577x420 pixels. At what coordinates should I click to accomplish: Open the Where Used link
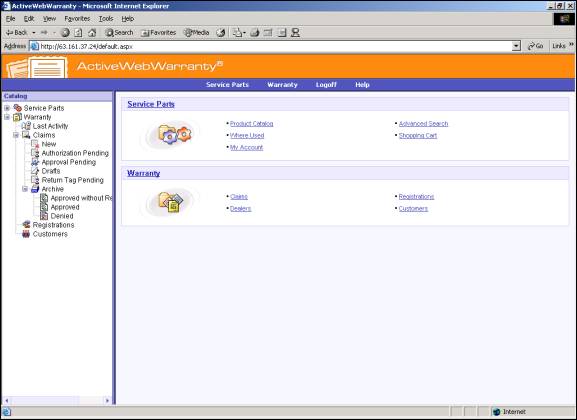247,135
